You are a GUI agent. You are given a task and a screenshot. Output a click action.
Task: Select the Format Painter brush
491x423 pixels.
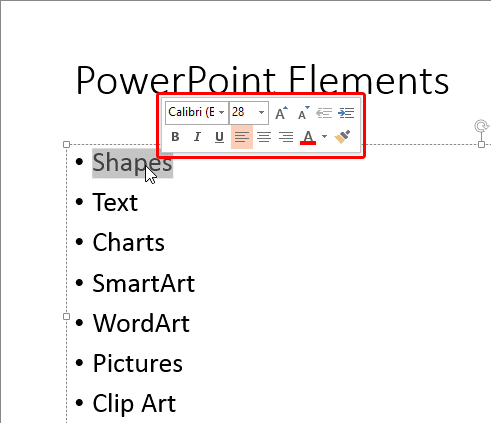pos(342,137)
